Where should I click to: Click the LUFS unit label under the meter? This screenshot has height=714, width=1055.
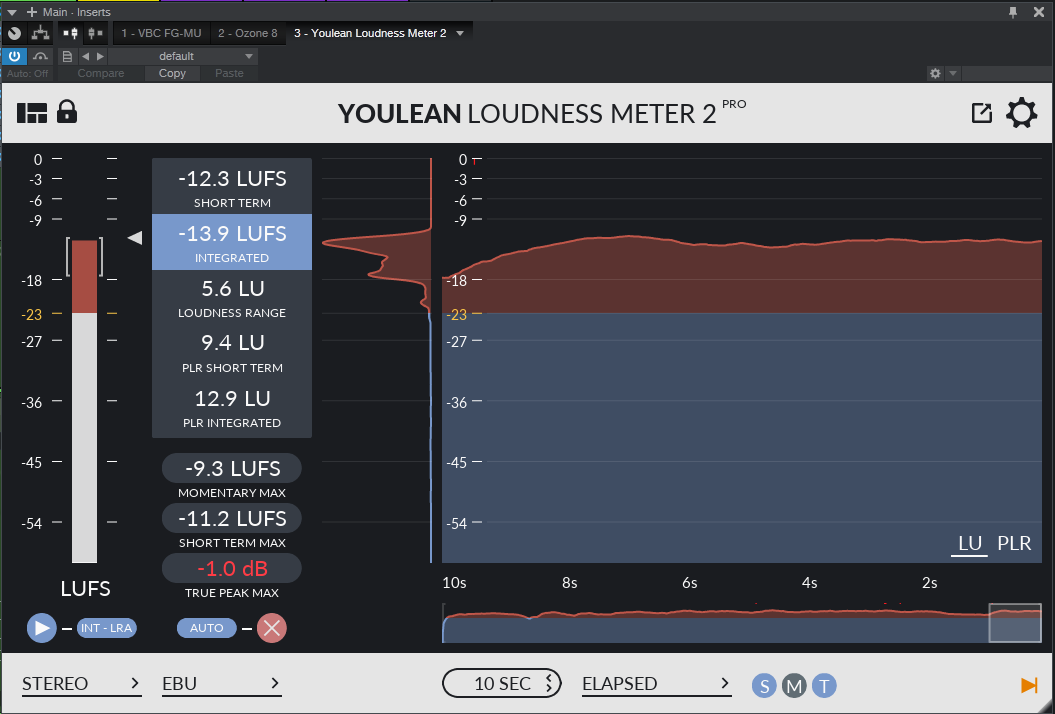tap(85, 589)
